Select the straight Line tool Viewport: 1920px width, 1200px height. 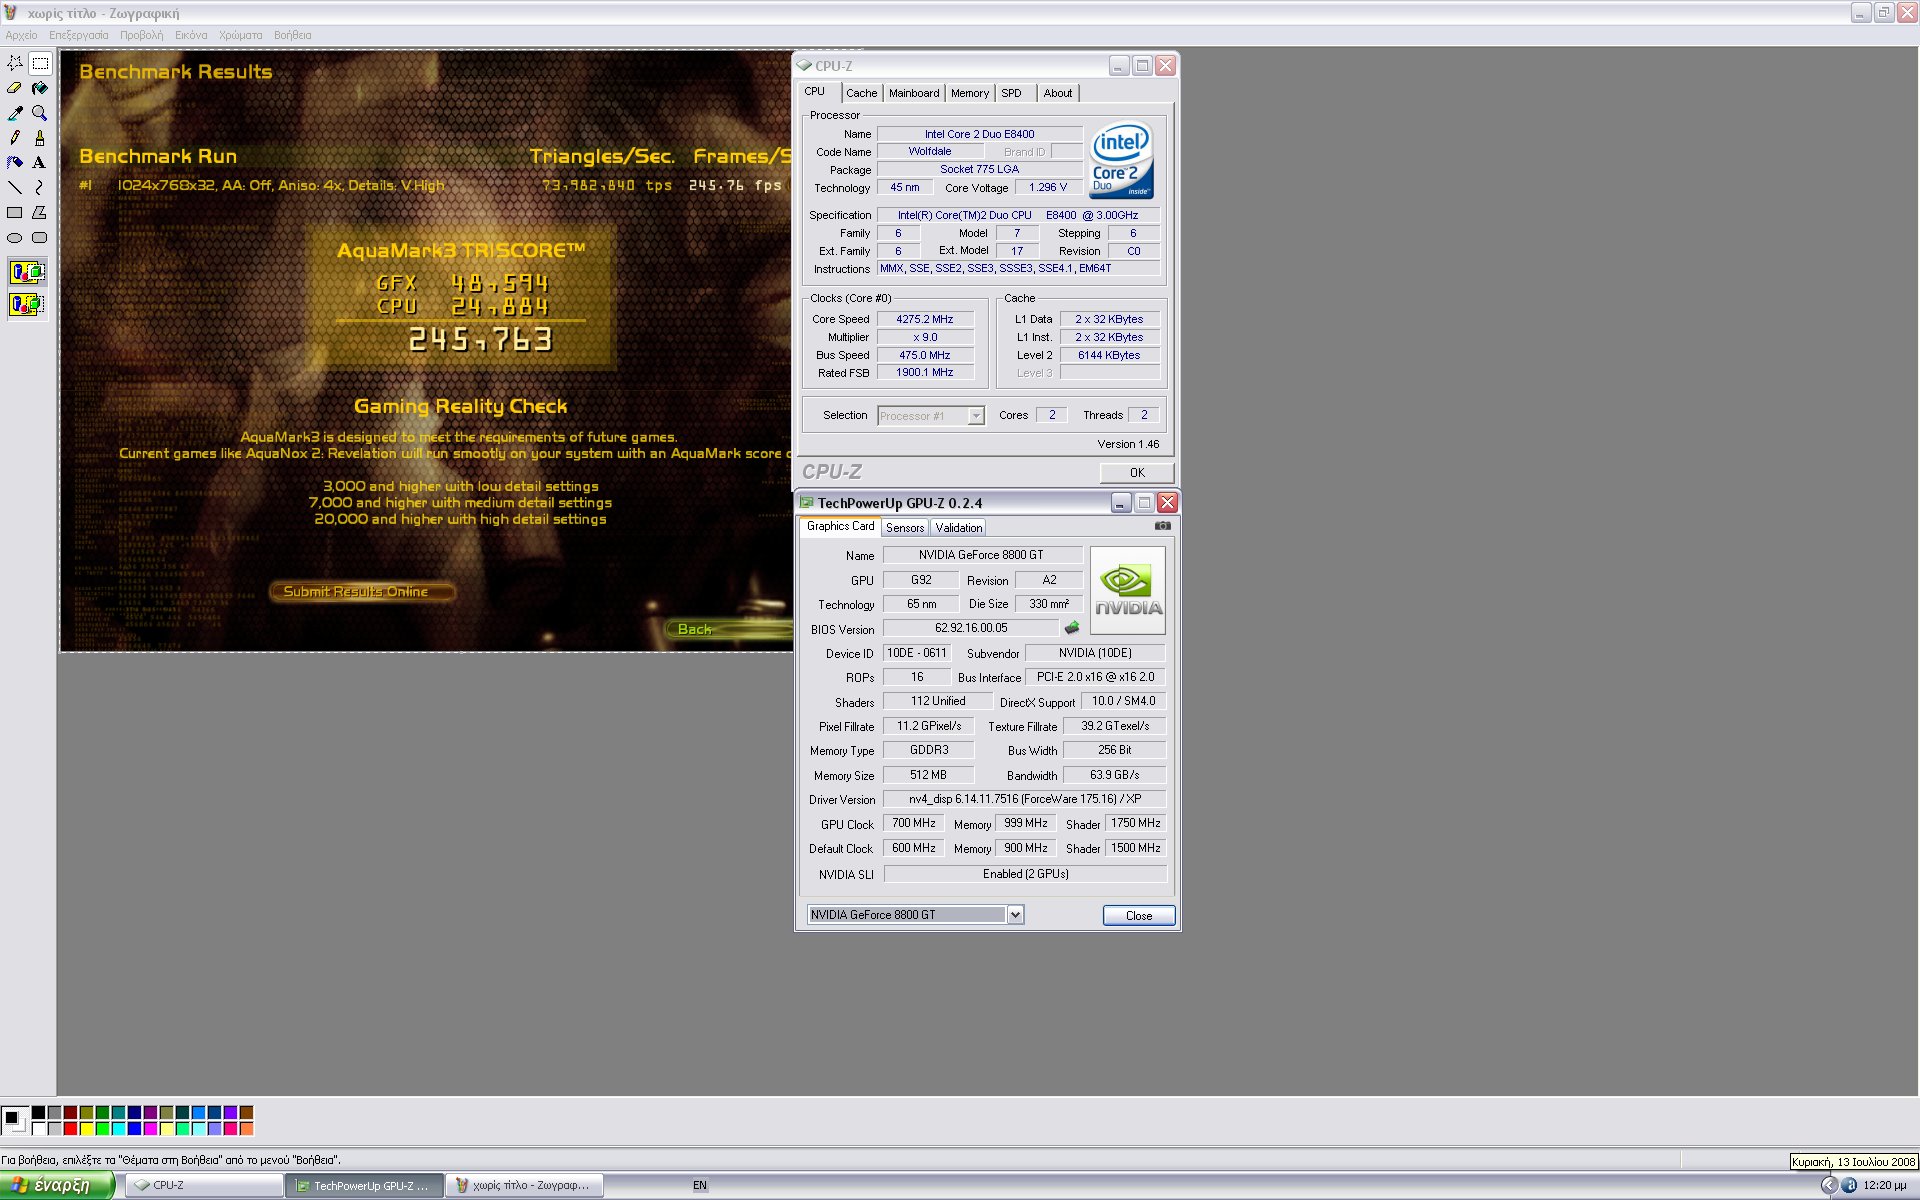pos(15,188)
